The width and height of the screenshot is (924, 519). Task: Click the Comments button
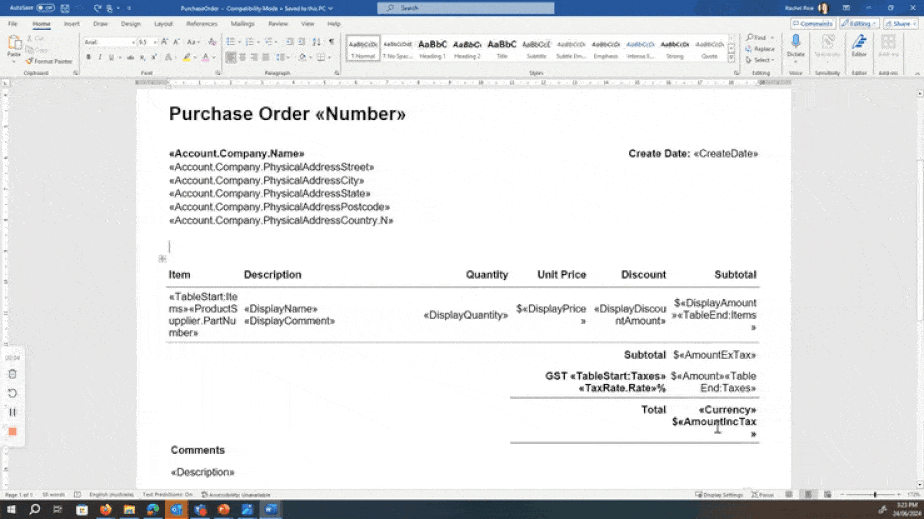[x=810, y=23]
